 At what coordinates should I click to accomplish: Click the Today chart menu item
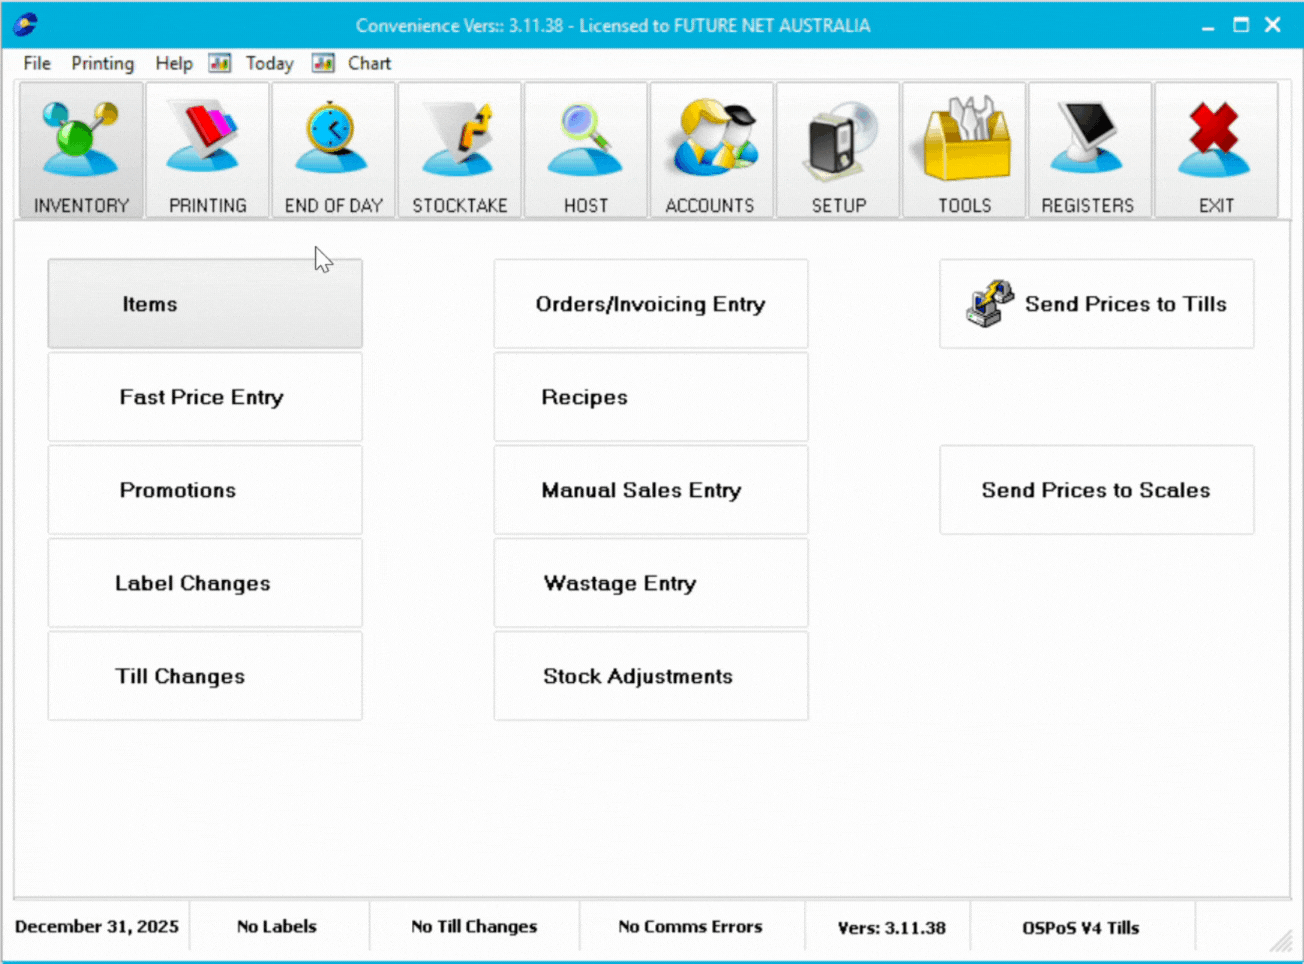[x=268, y=63]
